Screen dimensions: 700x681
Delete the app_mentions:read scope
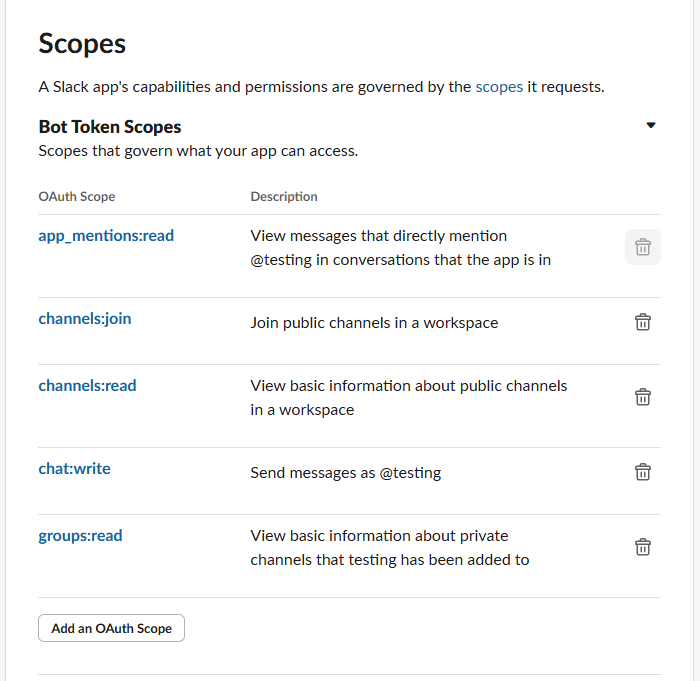[643, 247]
